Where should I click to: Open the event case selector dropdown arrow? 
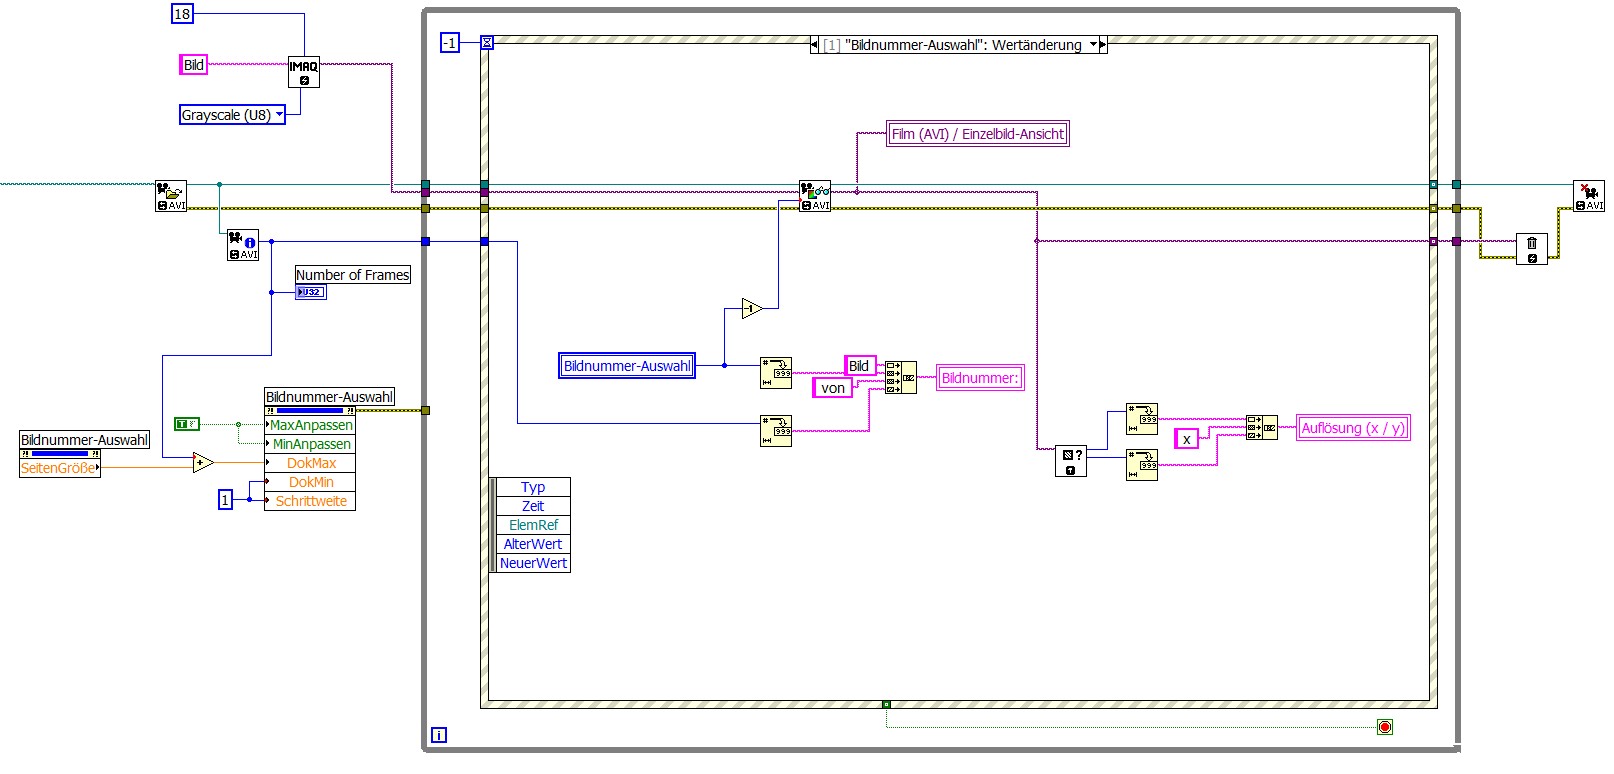pos(1093,45)
